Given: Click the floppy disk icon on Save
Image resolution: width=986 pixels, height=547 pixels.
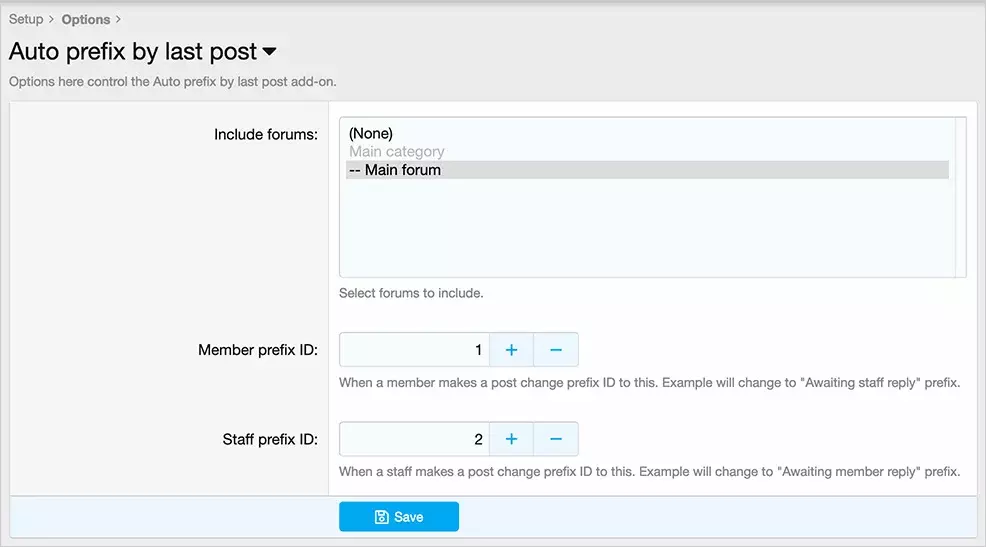Looking at the screenshot, I should pos(381,517).
